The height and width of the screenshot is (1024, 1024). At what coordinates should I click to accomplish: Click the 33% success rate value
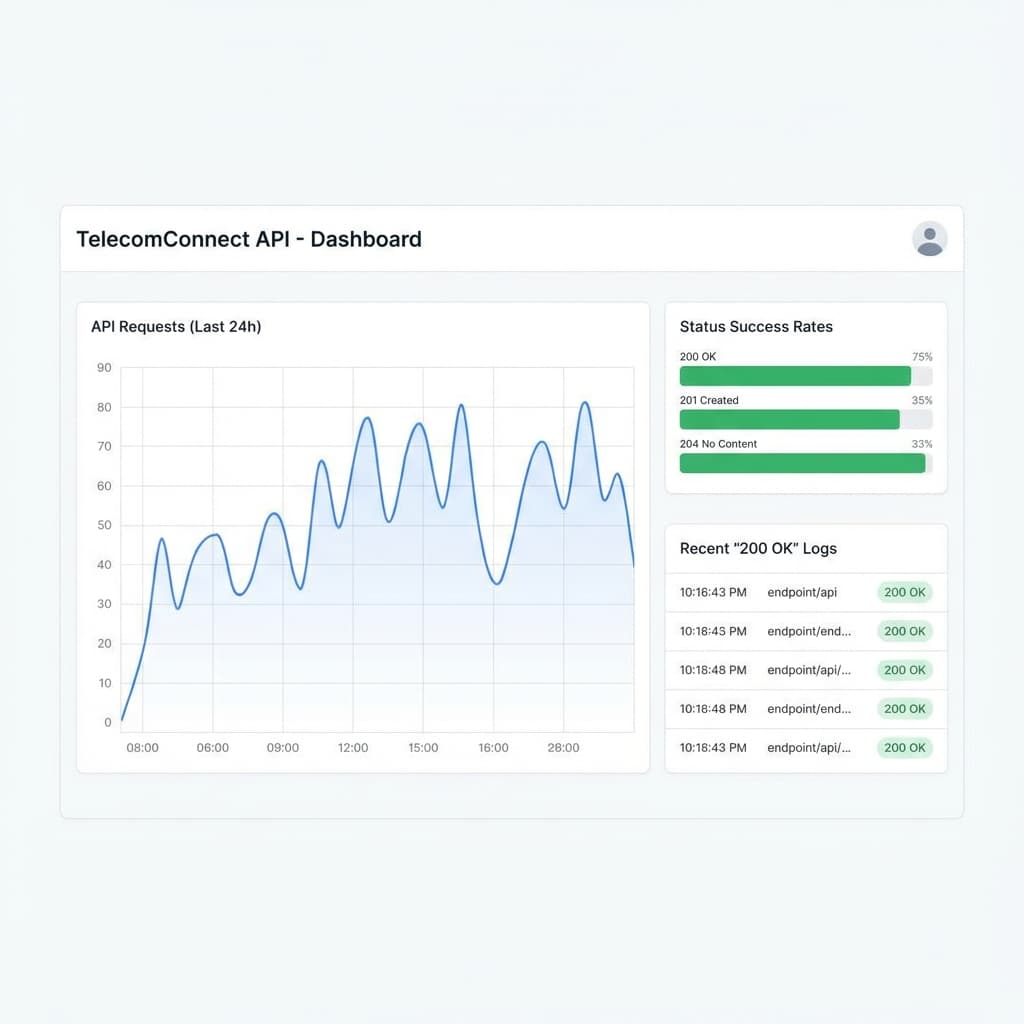point(922,444)
